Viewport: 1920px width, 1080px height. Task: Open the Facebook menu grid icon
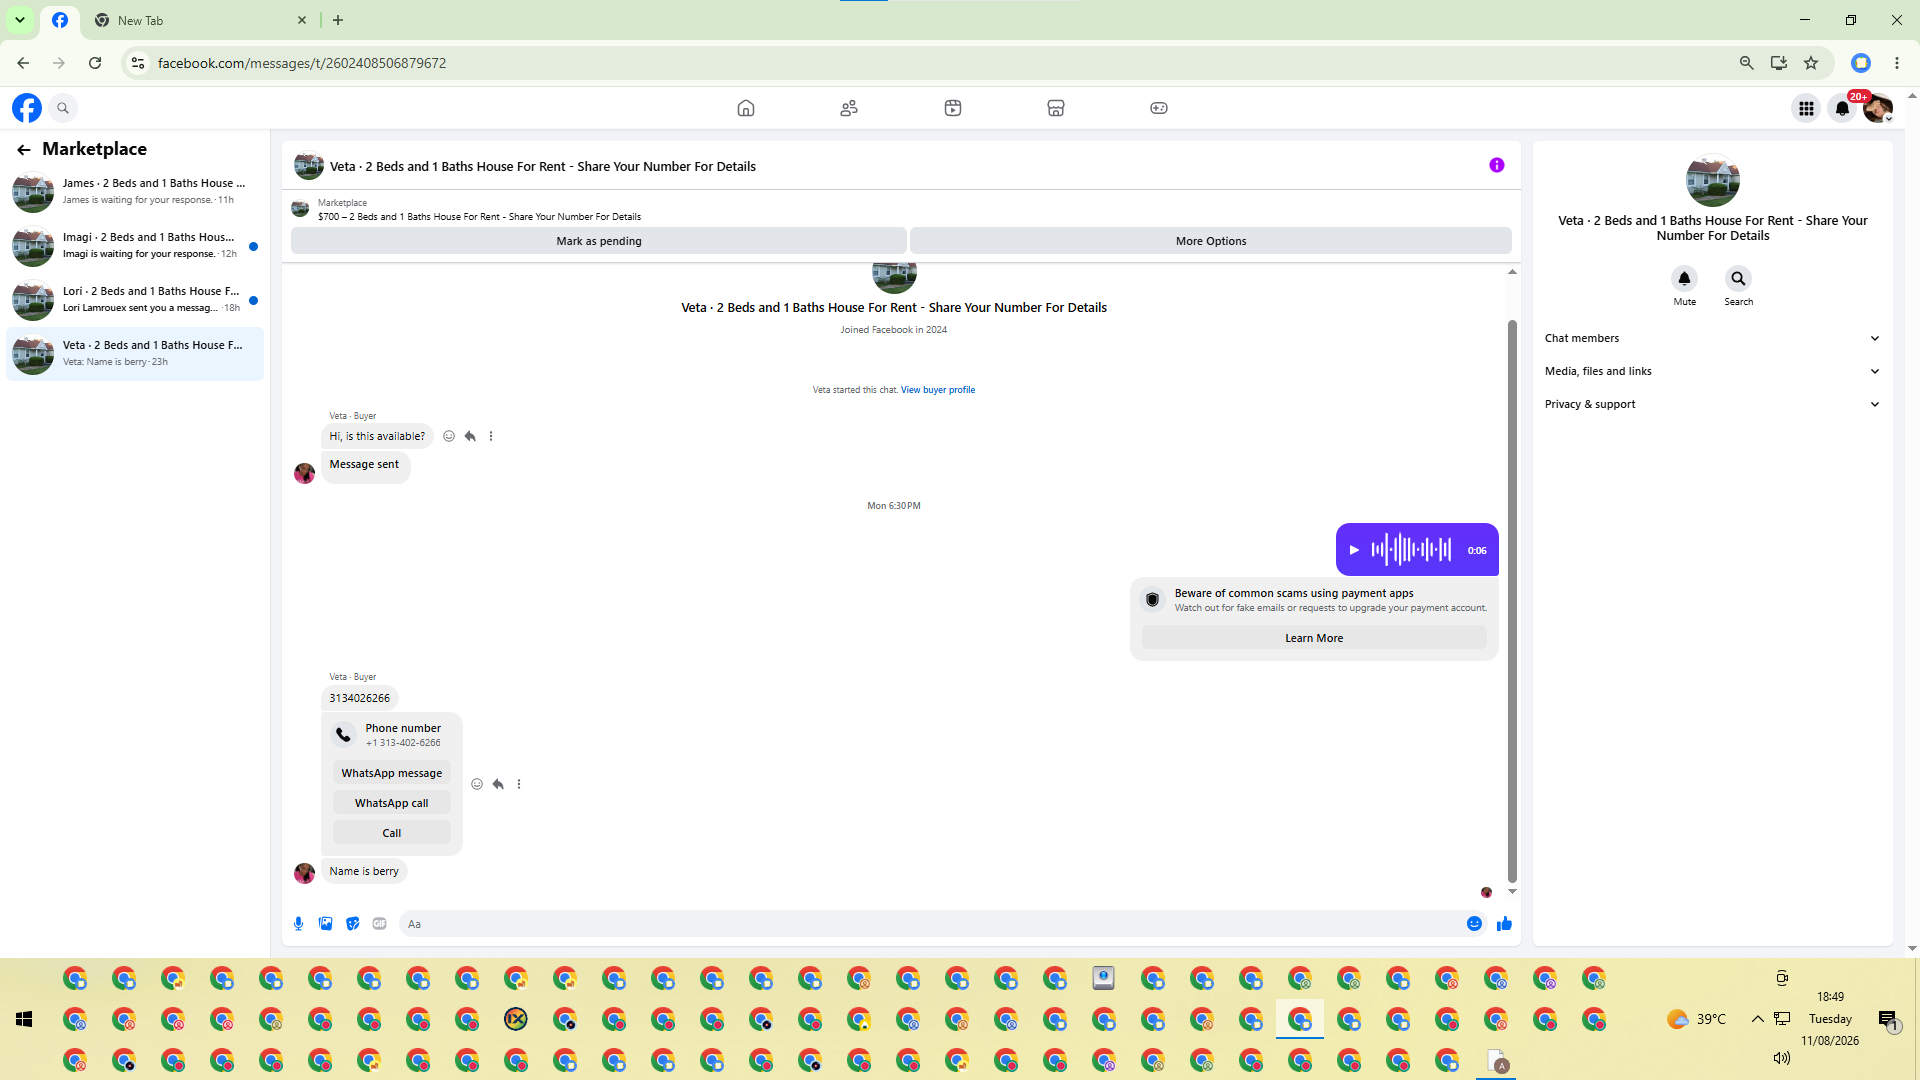[1806, 108]
